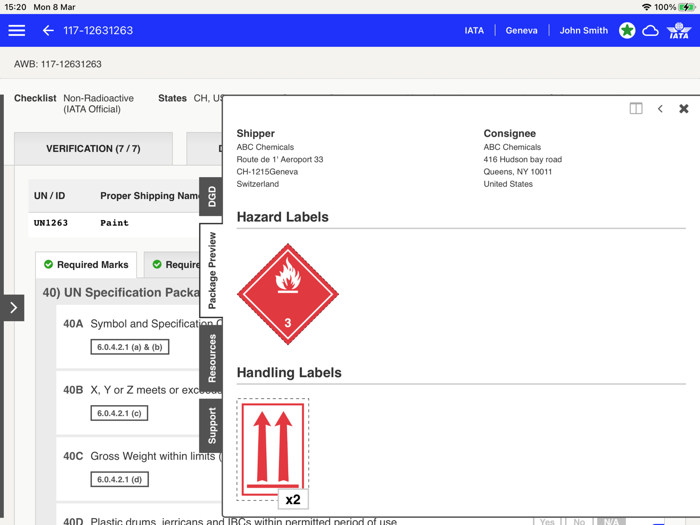Click the Paint shipping name cell
The width and height of the screenshot is (700, 525).
point(114,223)
